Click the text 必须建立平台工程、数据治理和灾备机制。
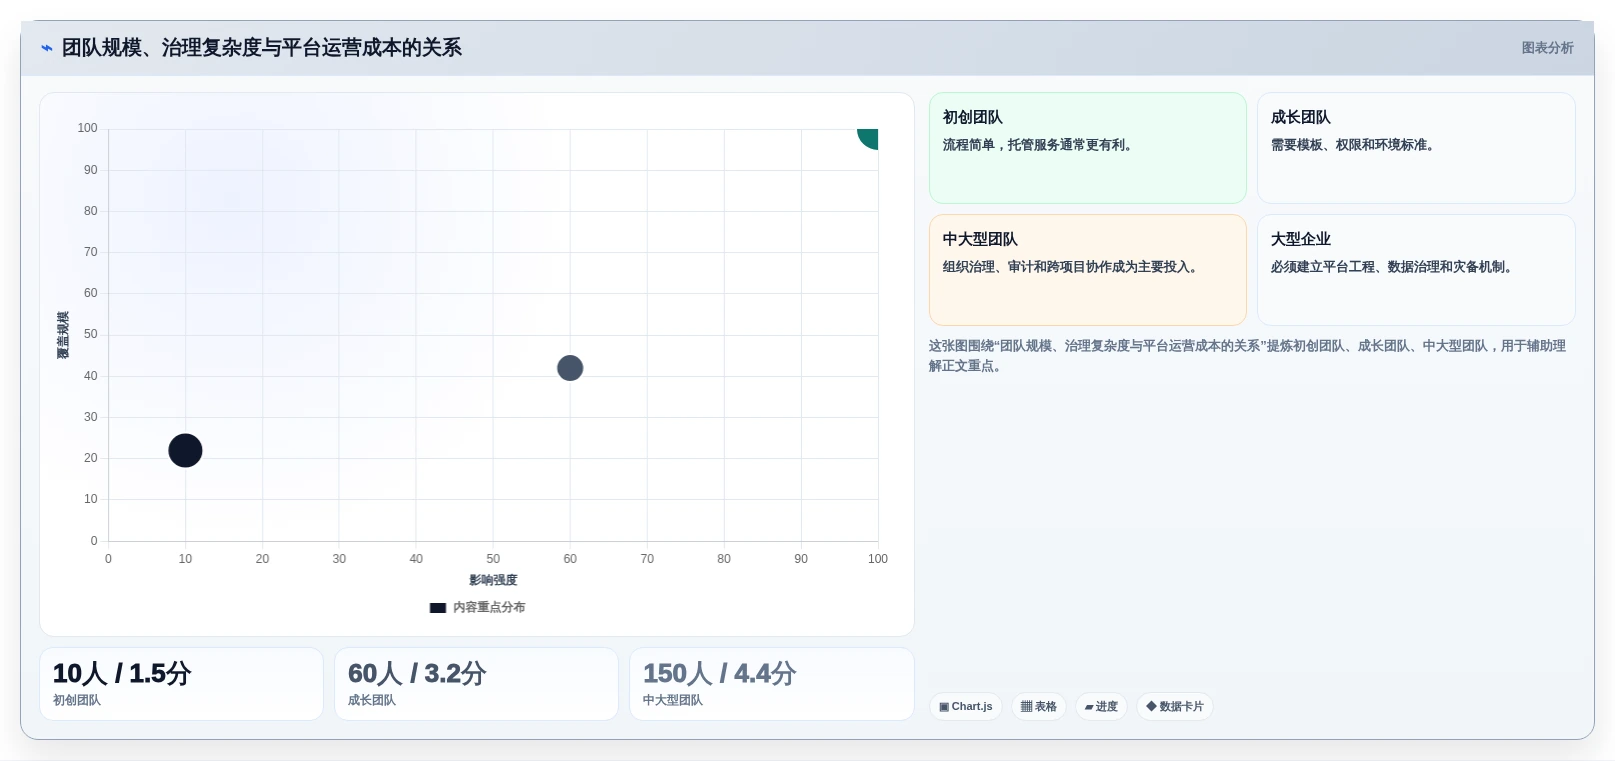1615x761 pixels. pyautogui.click(x=1394, y=267)
